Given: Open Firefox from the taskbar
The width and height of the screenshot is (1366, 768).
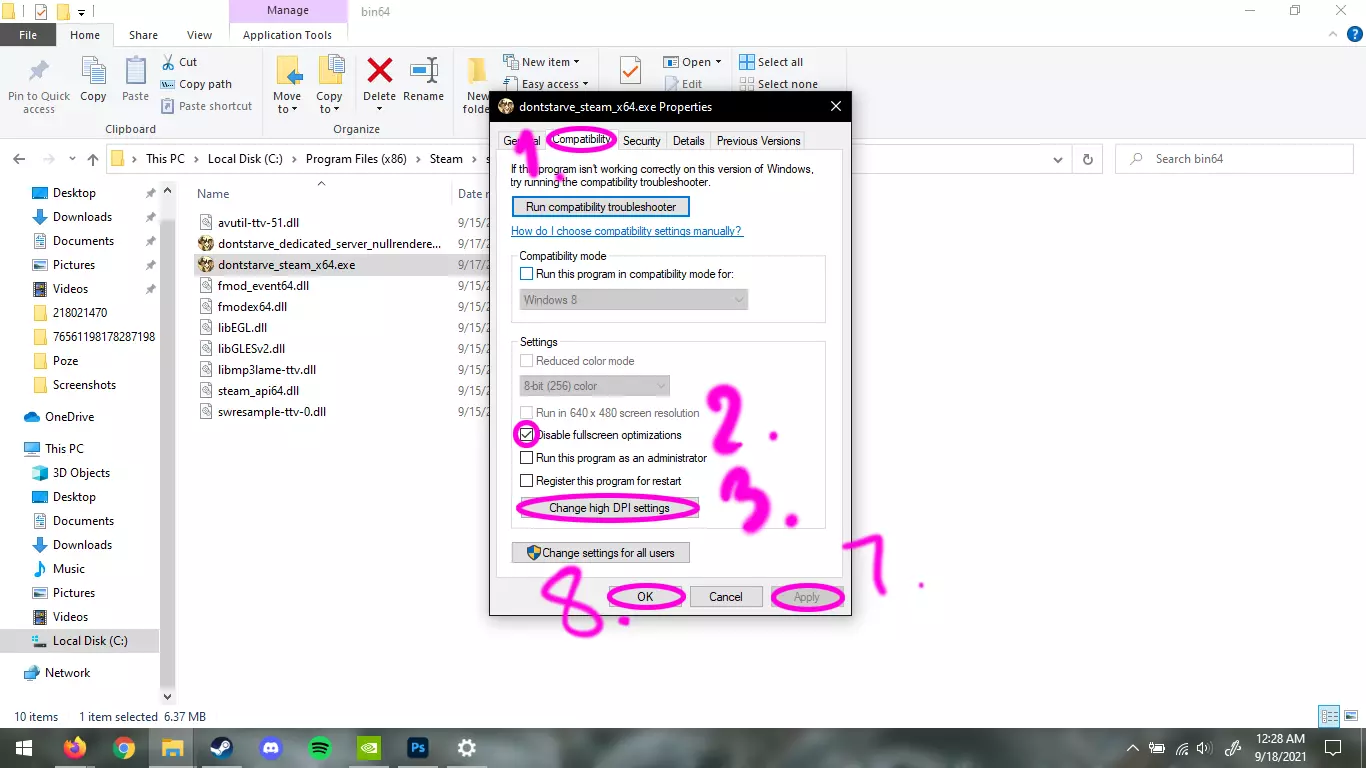Looking at the screenshot, I should click(75, 748).
